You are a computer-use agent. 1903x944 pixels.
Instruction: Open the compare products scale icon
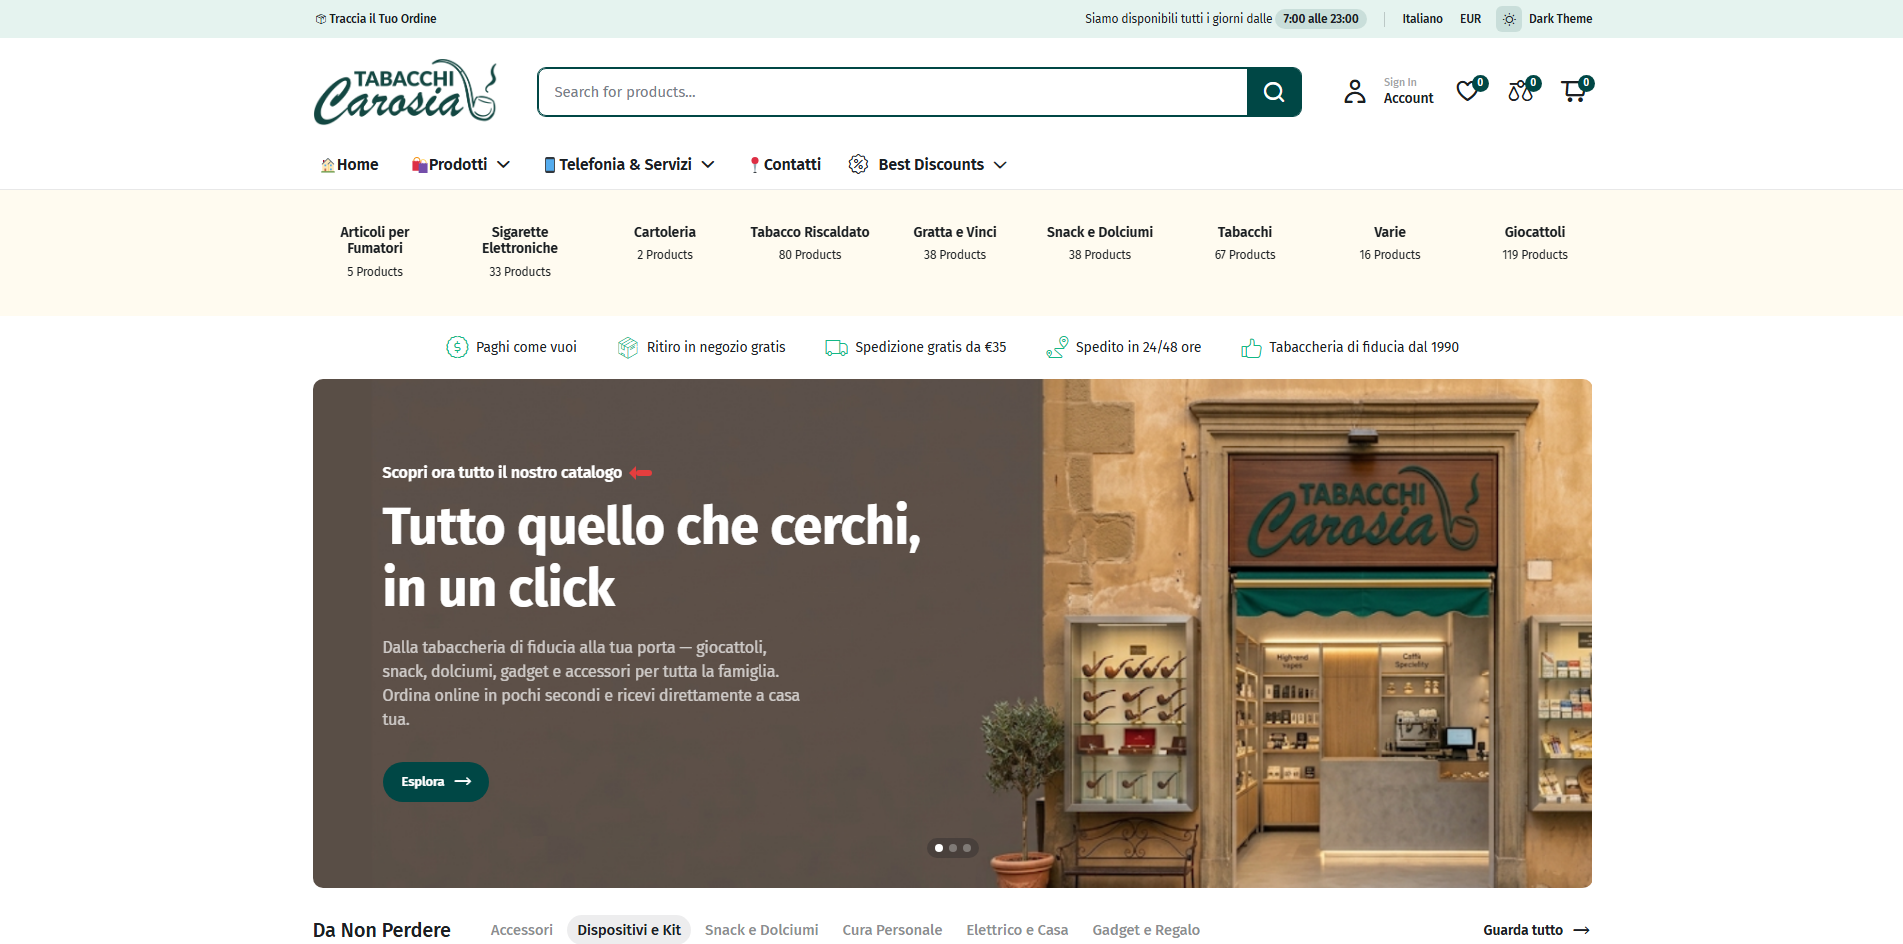[x=1520, y=91]
